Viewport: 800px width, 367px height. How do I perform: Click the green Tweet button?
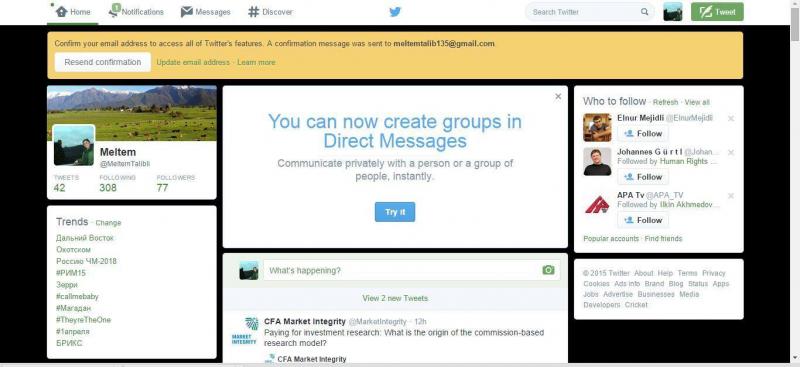tap(717, 12)
